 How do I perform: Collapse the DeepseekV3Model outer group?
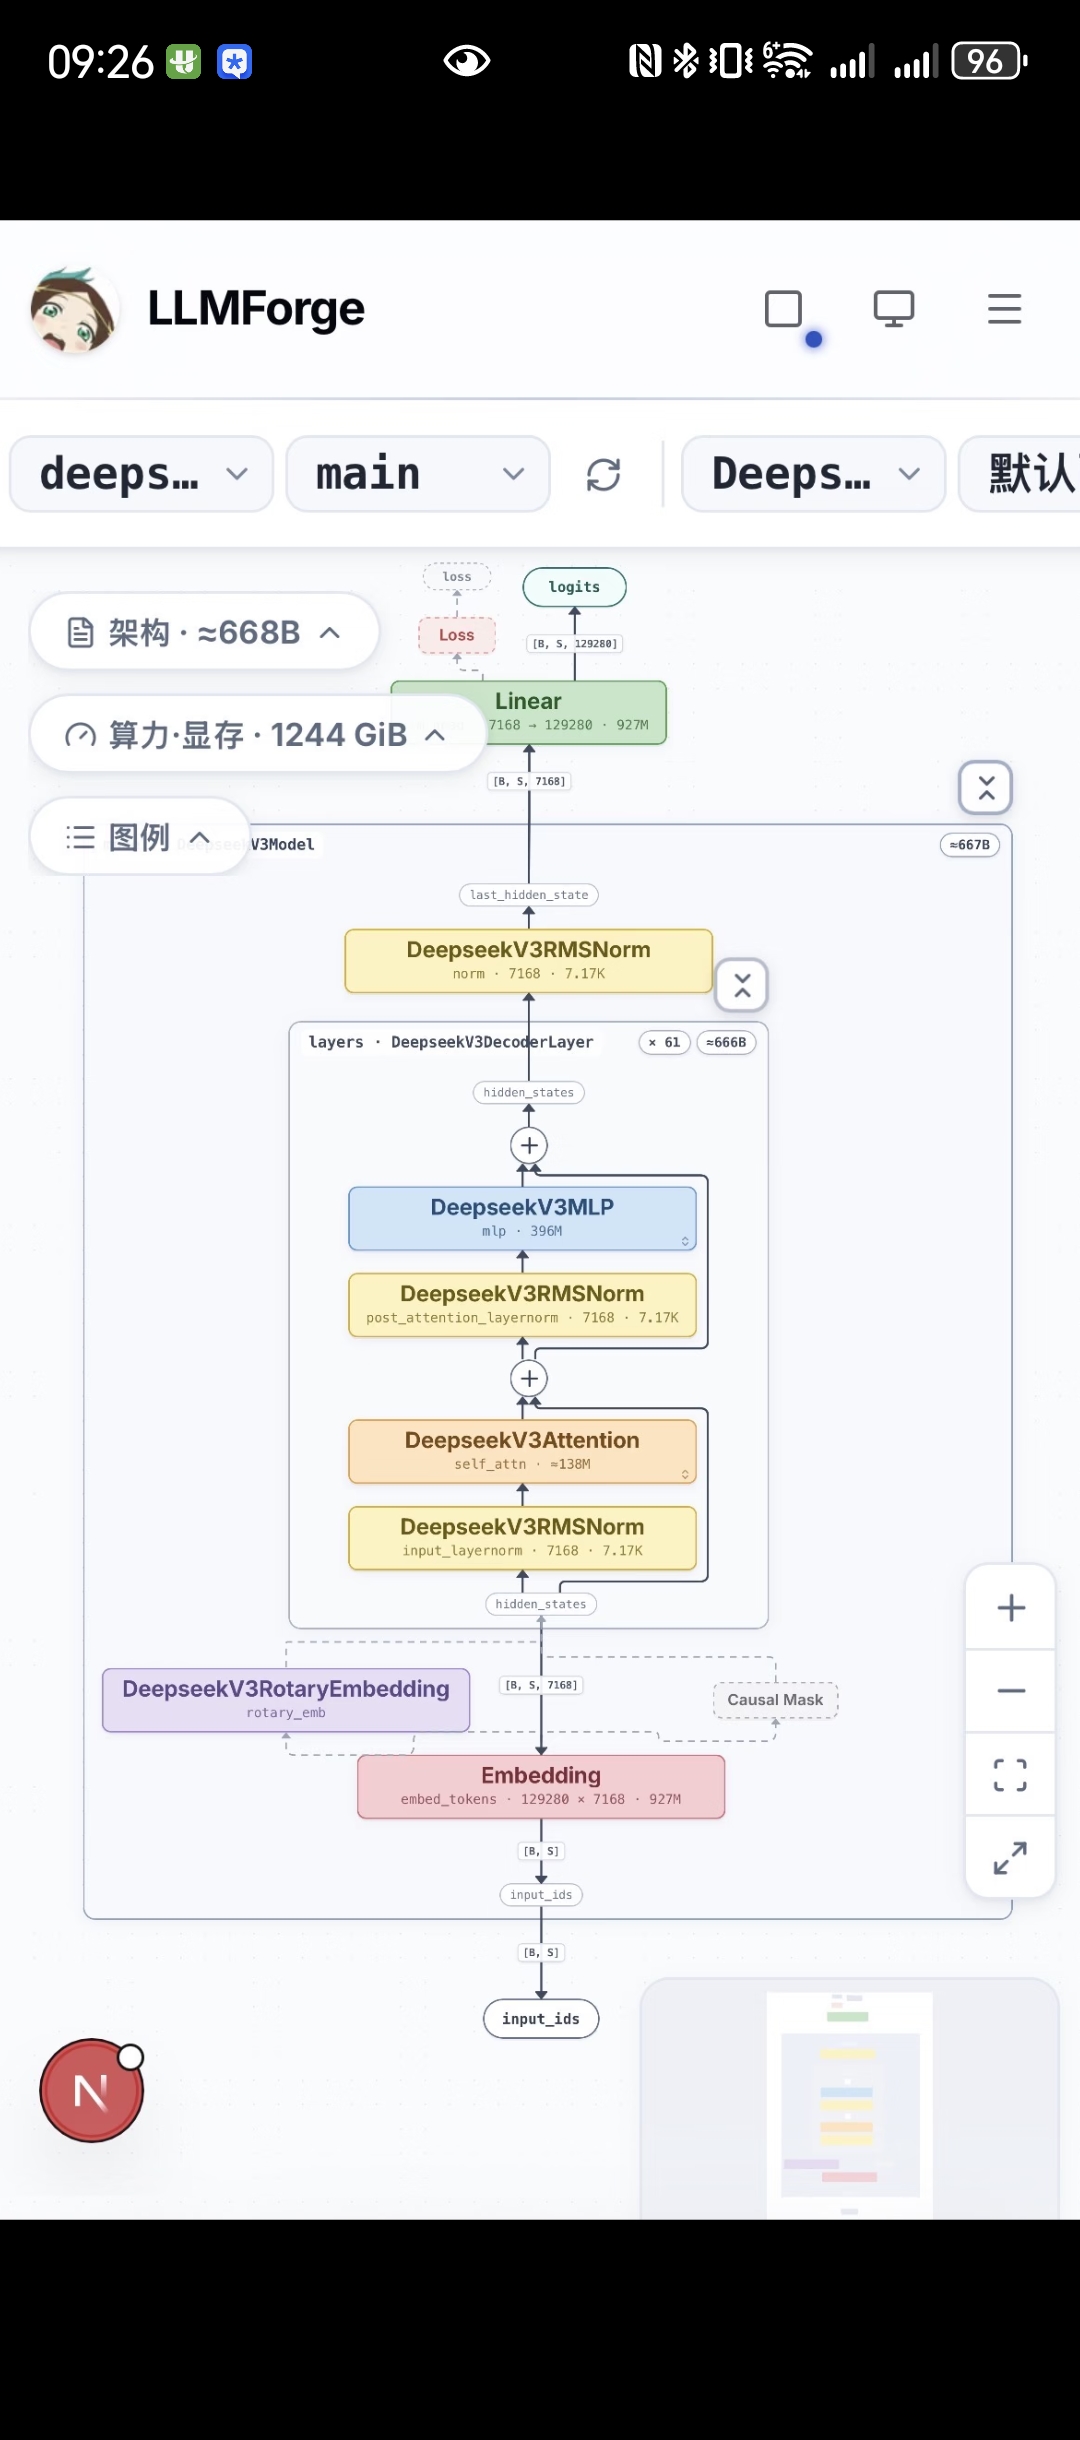coord(986,788)
